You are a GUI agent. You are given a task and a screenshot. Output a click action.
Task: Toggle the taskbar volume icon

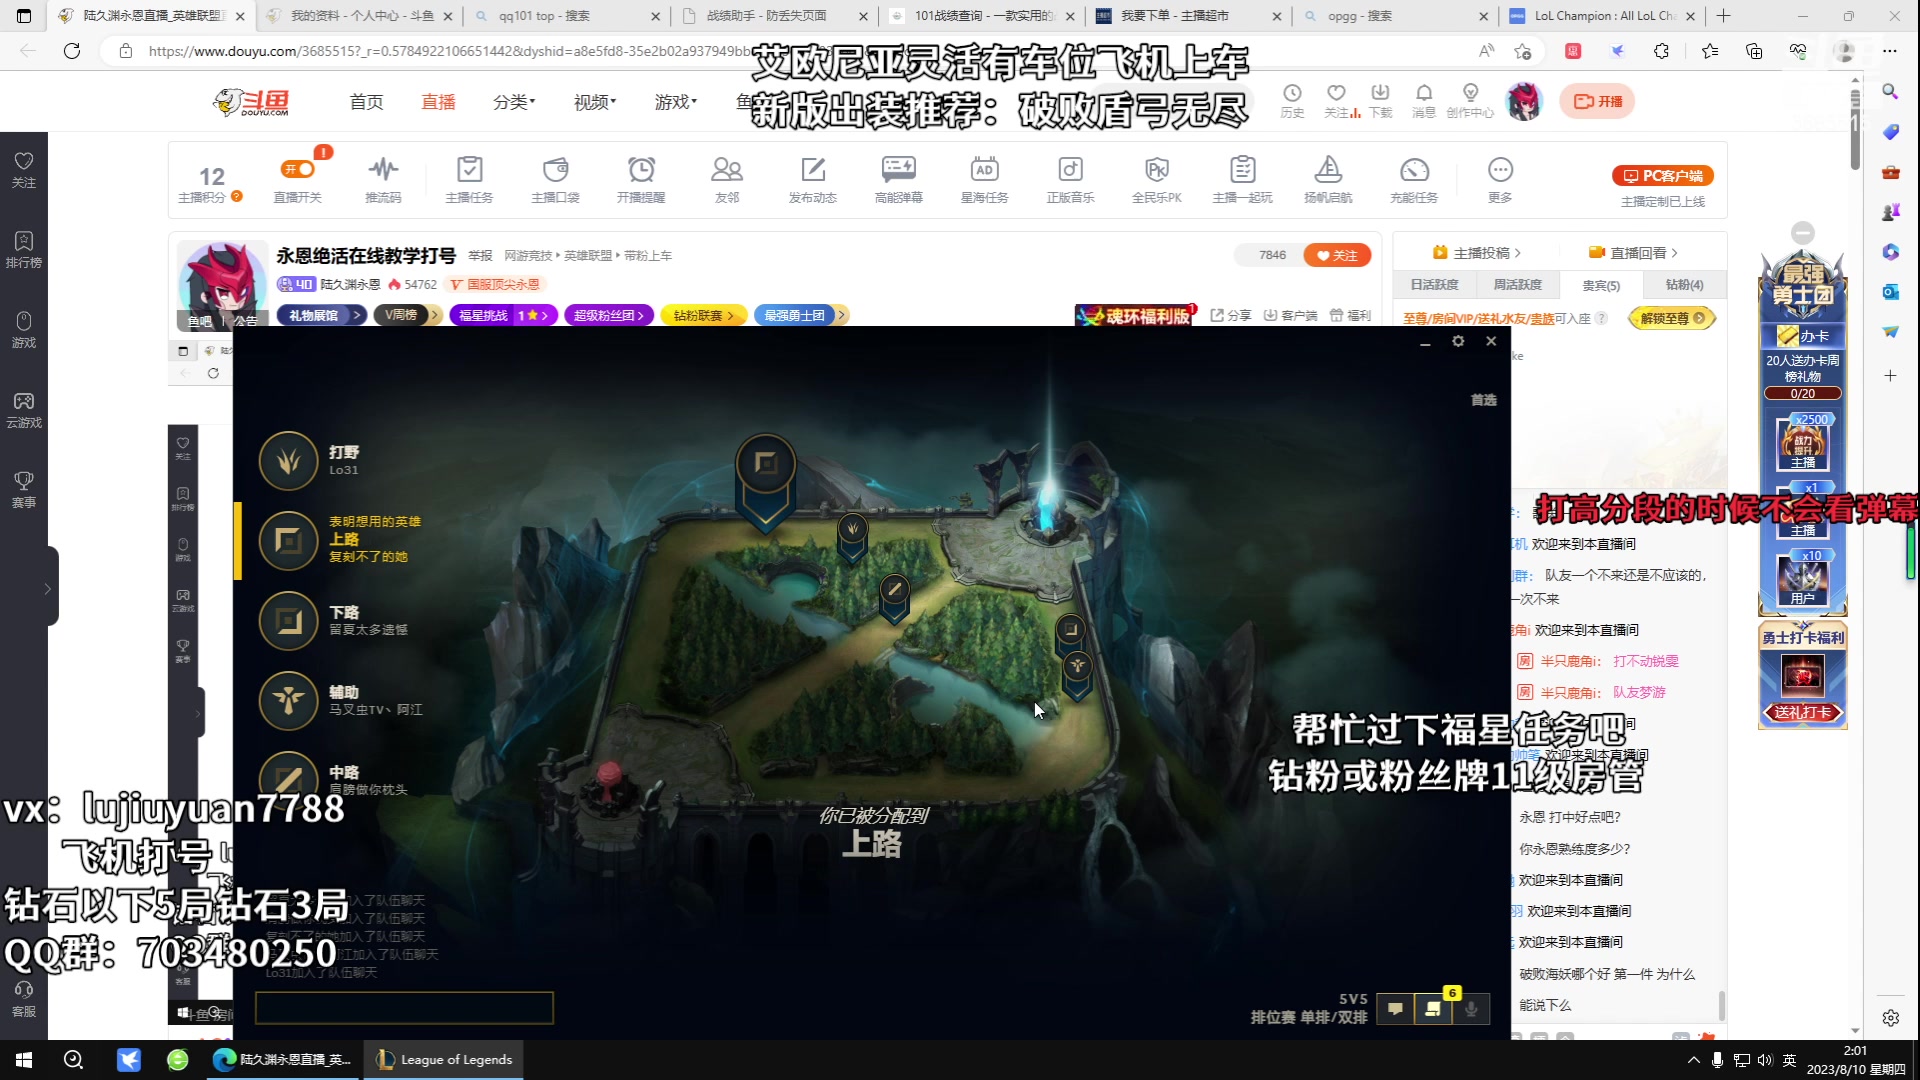1765,1060
